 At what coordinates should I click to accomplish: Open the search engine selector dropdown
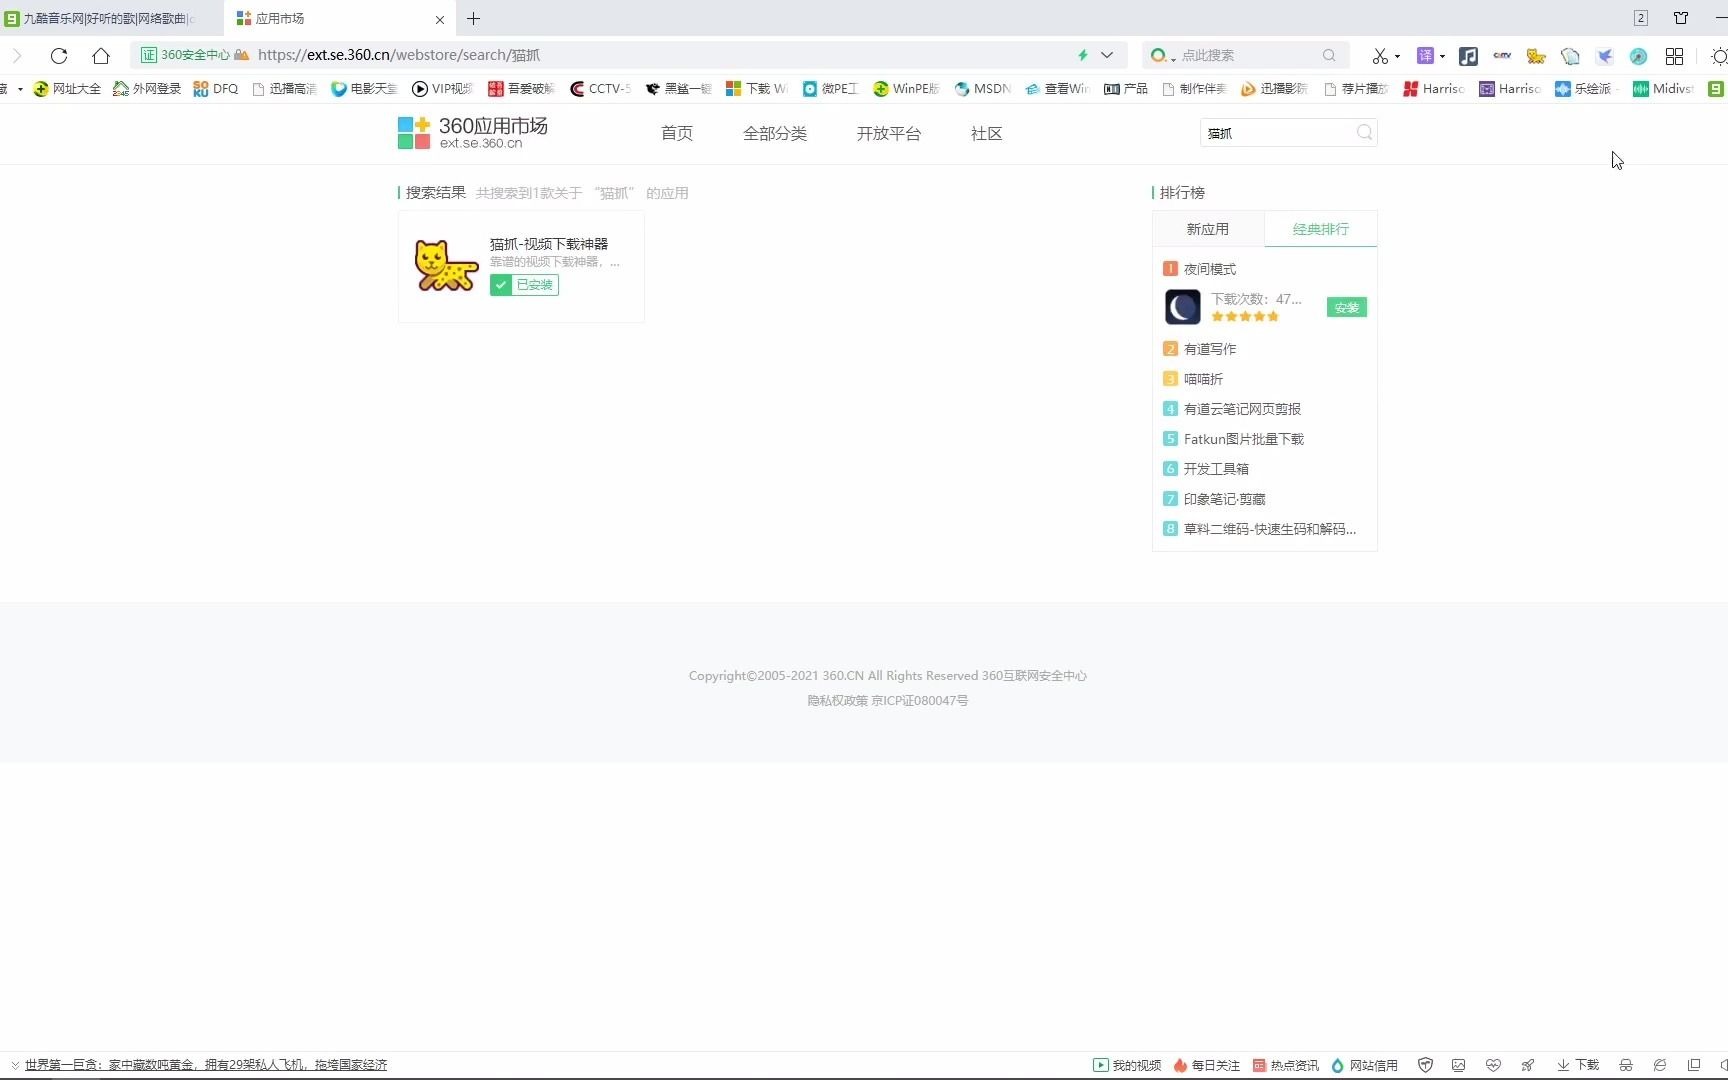coord(1162,56)
